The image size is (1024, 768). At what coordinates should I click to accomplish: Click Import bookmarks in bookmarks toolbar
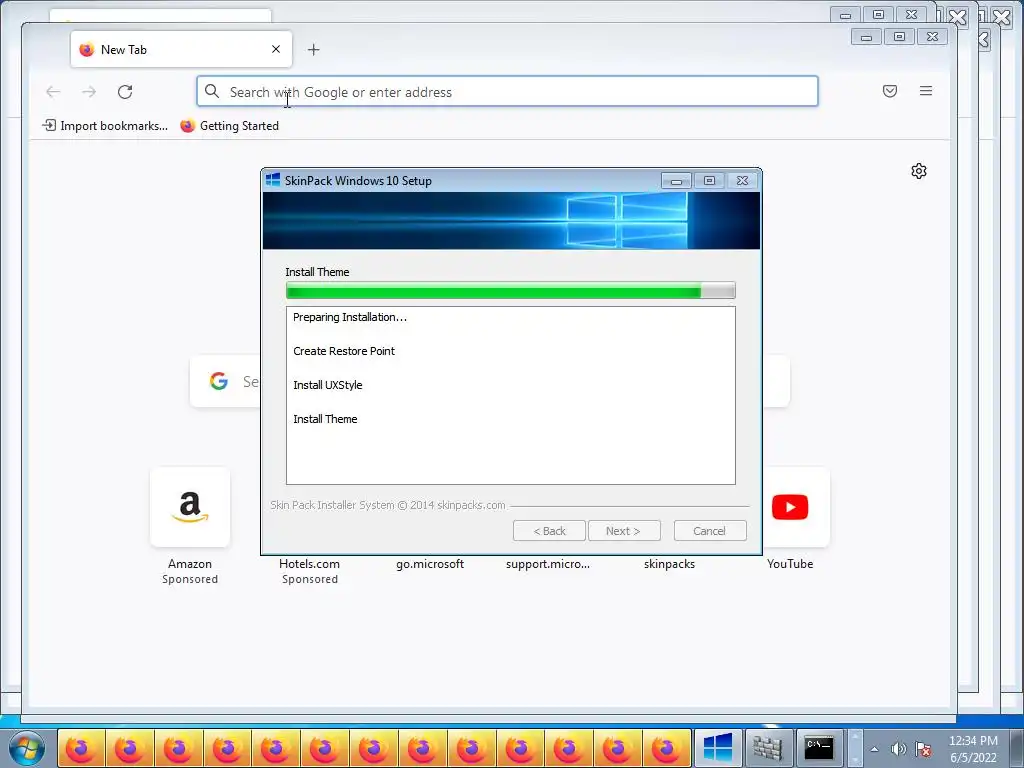(x=105, y=125)
